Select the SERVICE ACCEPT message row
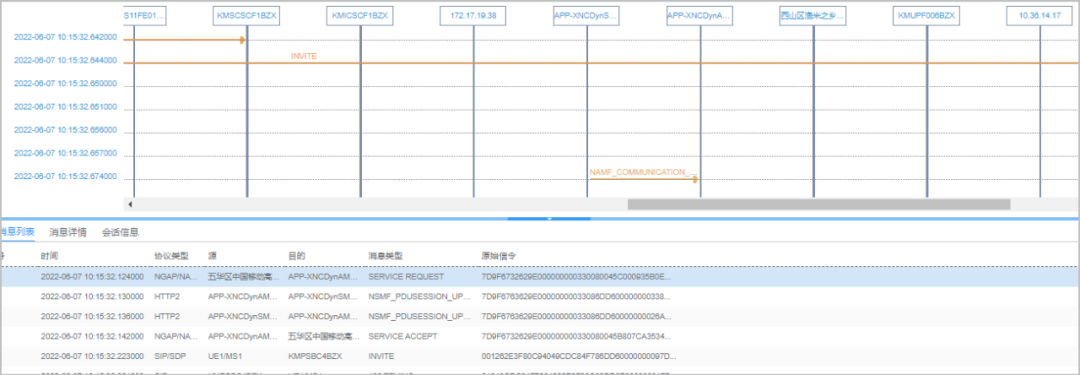Image resolution: width=1080 pixels, height=375 pixels. point(540,336)
